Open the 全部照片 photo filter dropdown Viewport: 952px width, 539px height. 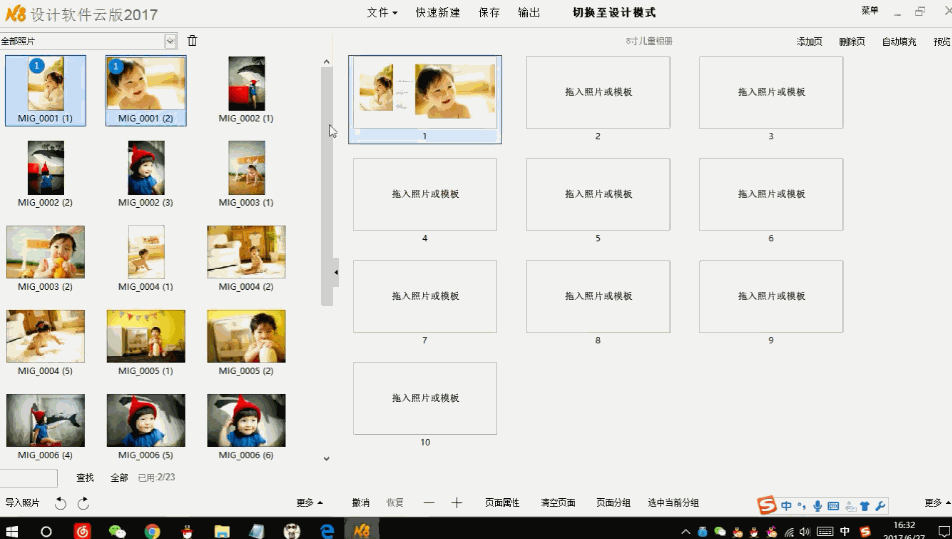[170, 41]
